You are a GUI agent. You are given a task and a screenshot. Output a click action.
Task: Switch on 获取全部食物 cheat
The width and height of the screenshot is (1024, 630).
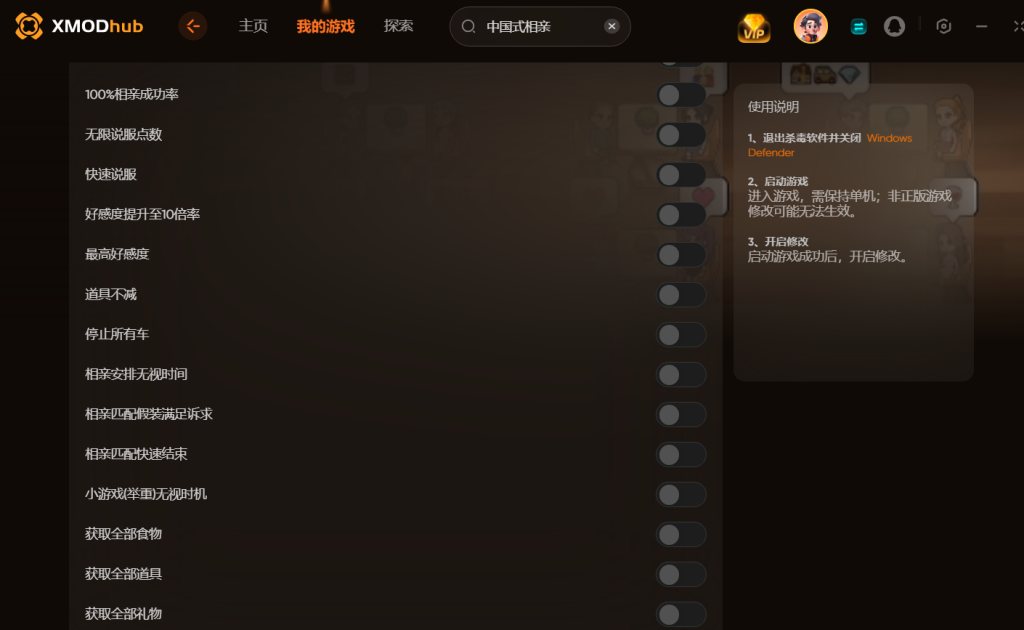(x=681, y=535)
